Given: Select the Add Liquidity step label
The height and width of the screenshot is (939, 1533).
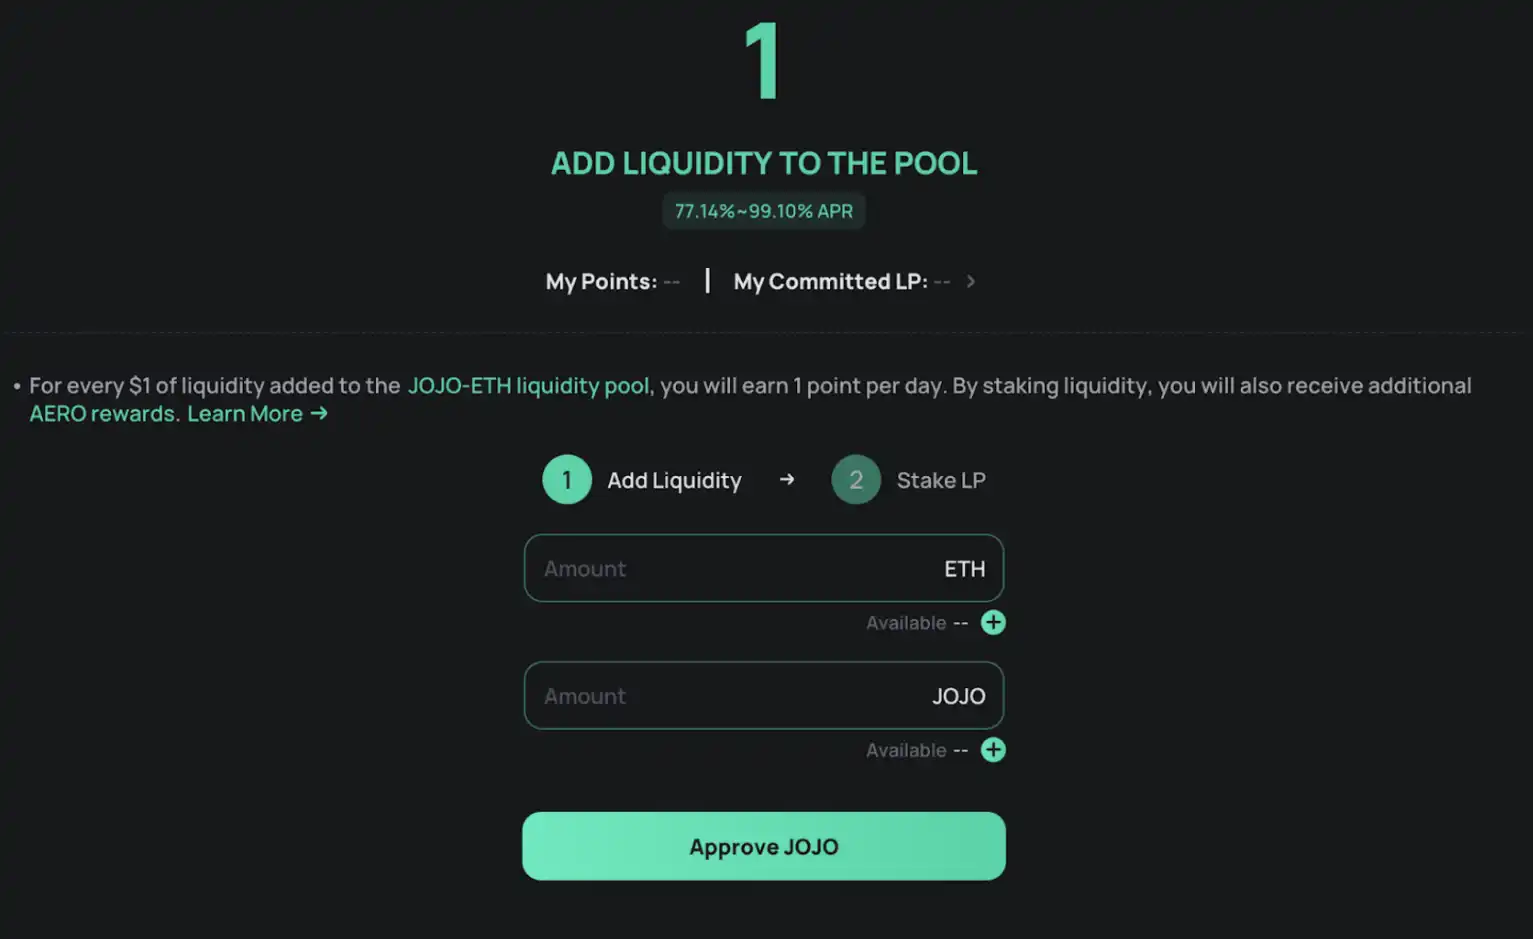Looking at the screenshot, I should (674, 480).
